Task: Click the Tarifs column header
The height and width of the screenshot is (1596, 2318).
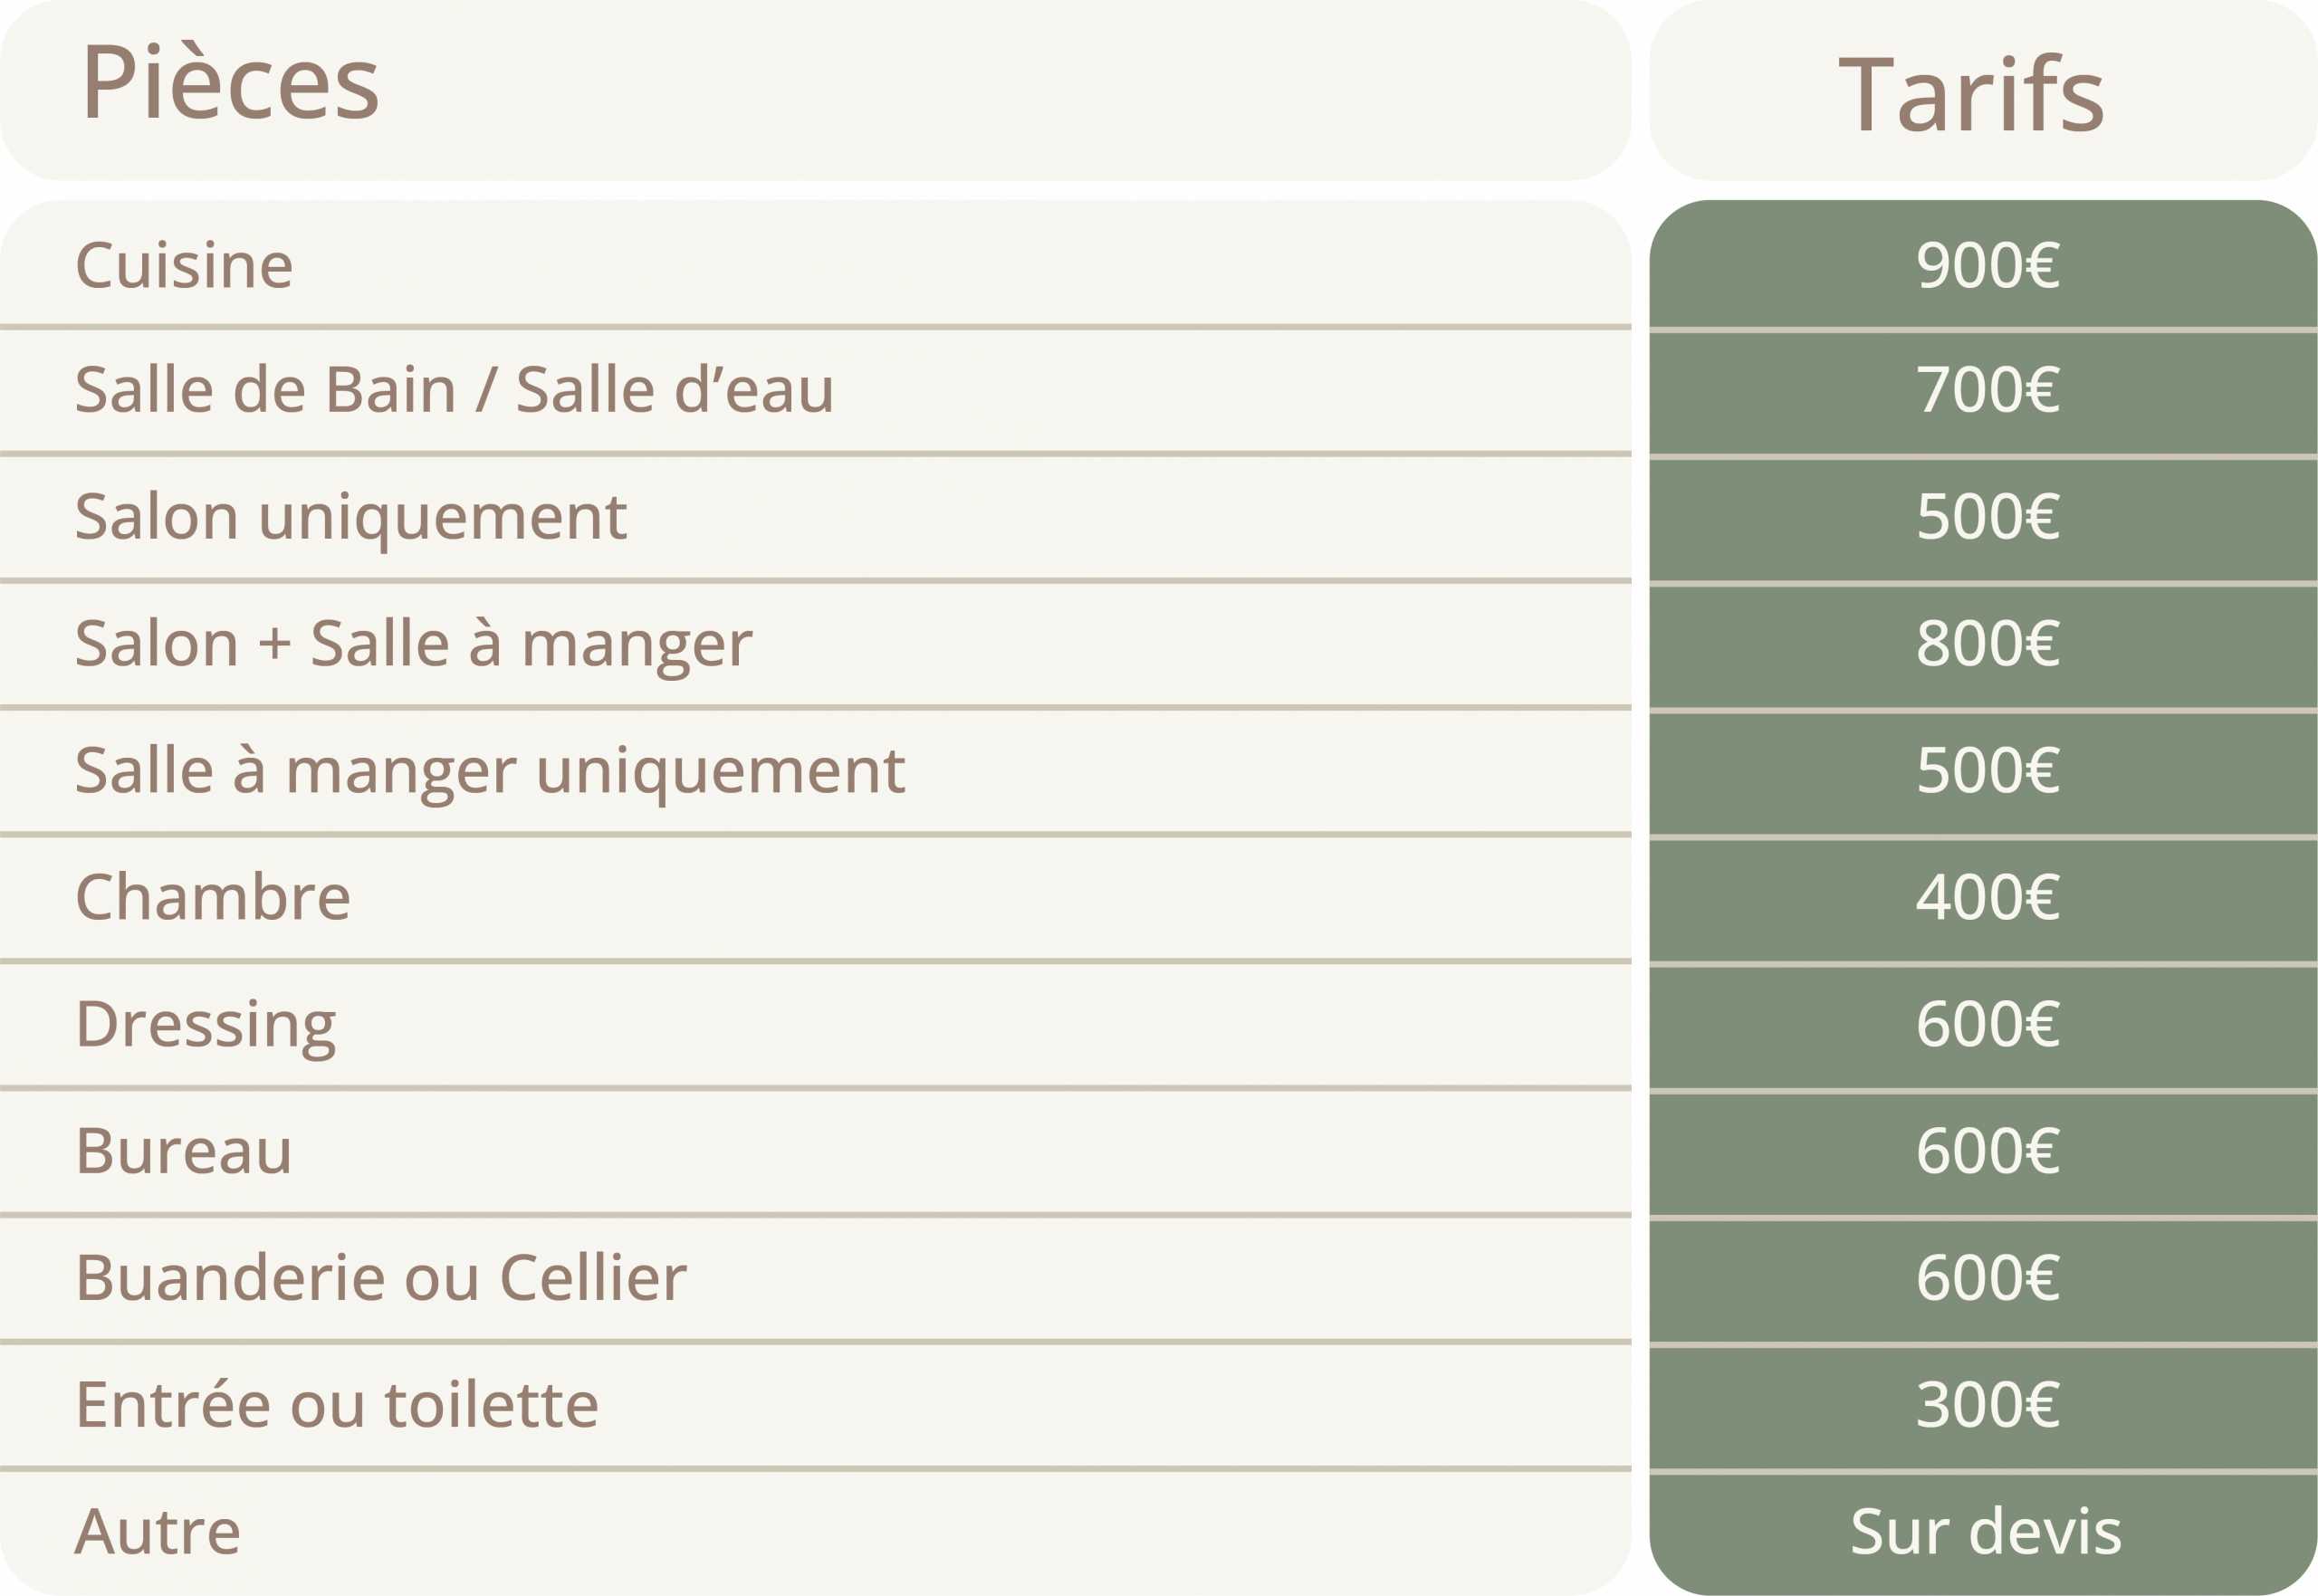Action: click(1972, 94)
